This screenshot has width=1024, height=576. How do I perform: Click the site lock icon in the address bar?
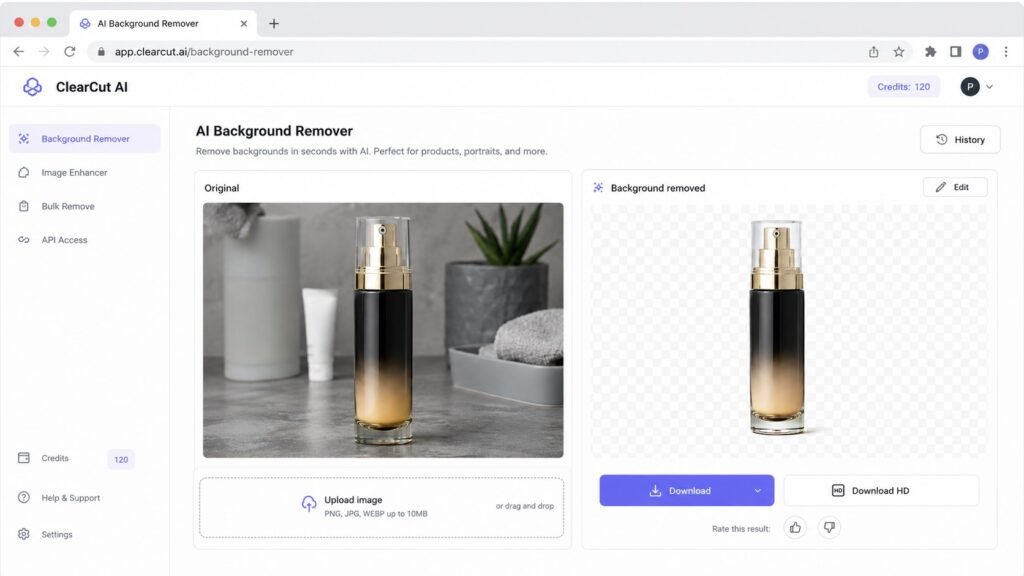point(101,52)
